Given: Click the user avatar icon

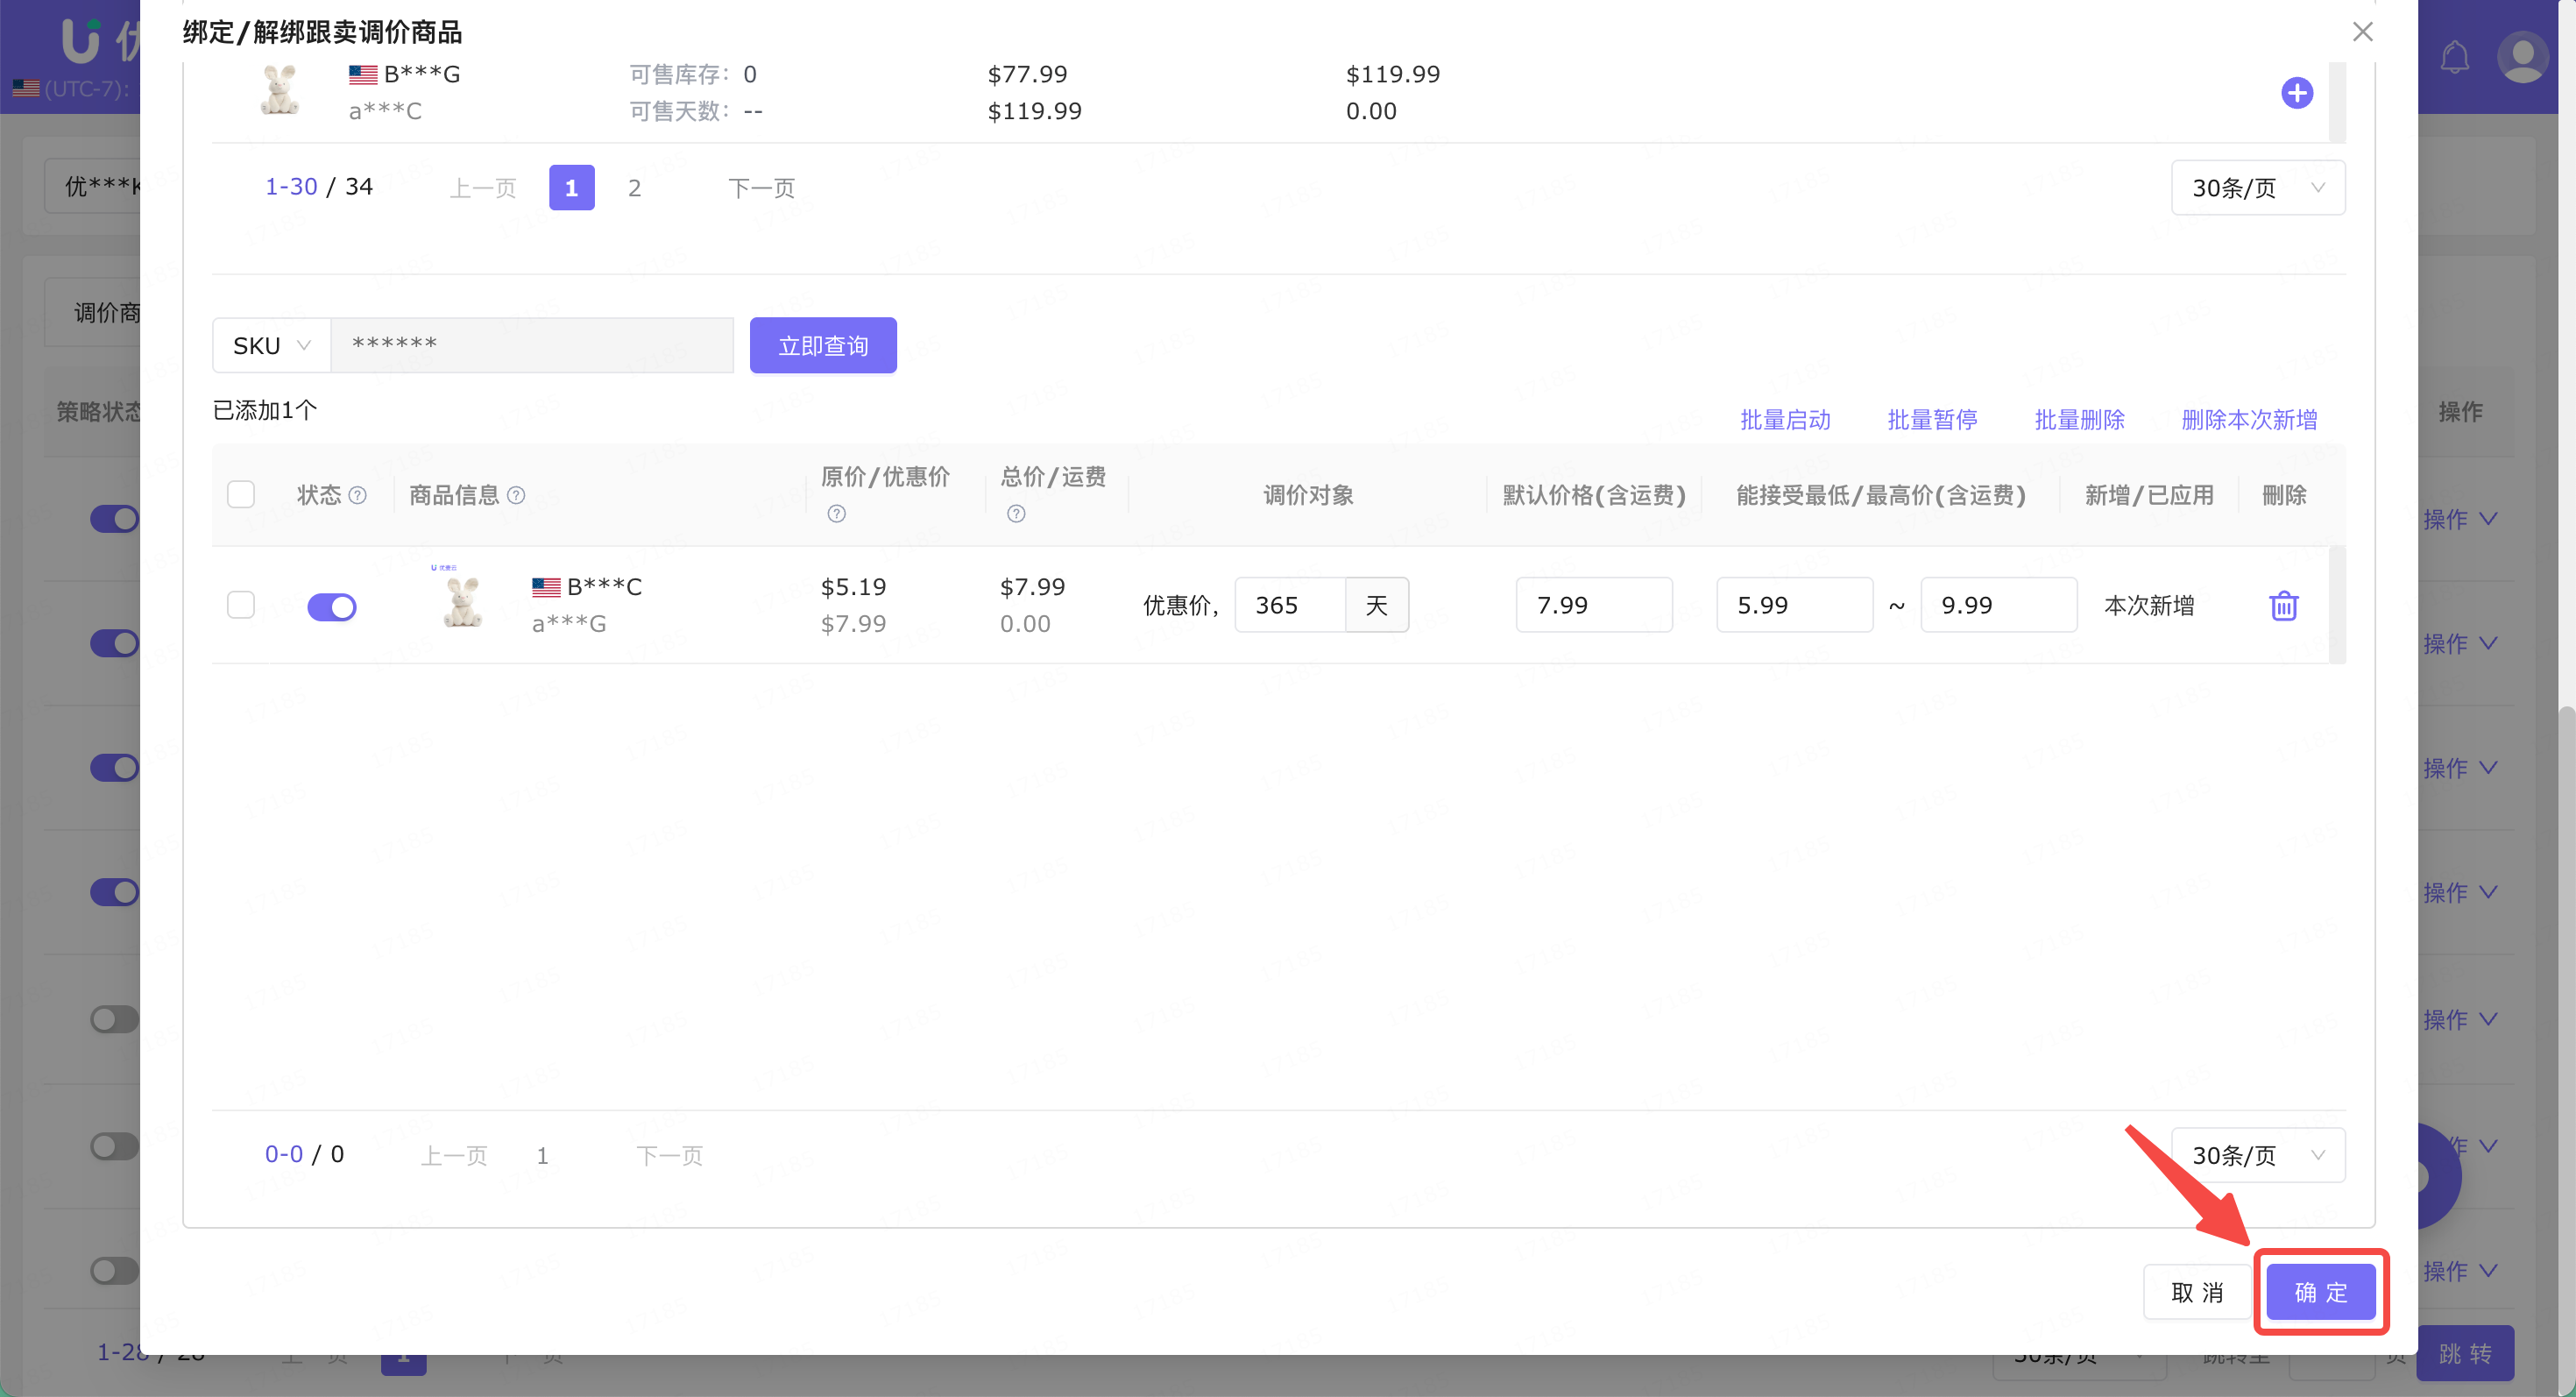Looking at the screenshot, I should [x=2522, y=57].
